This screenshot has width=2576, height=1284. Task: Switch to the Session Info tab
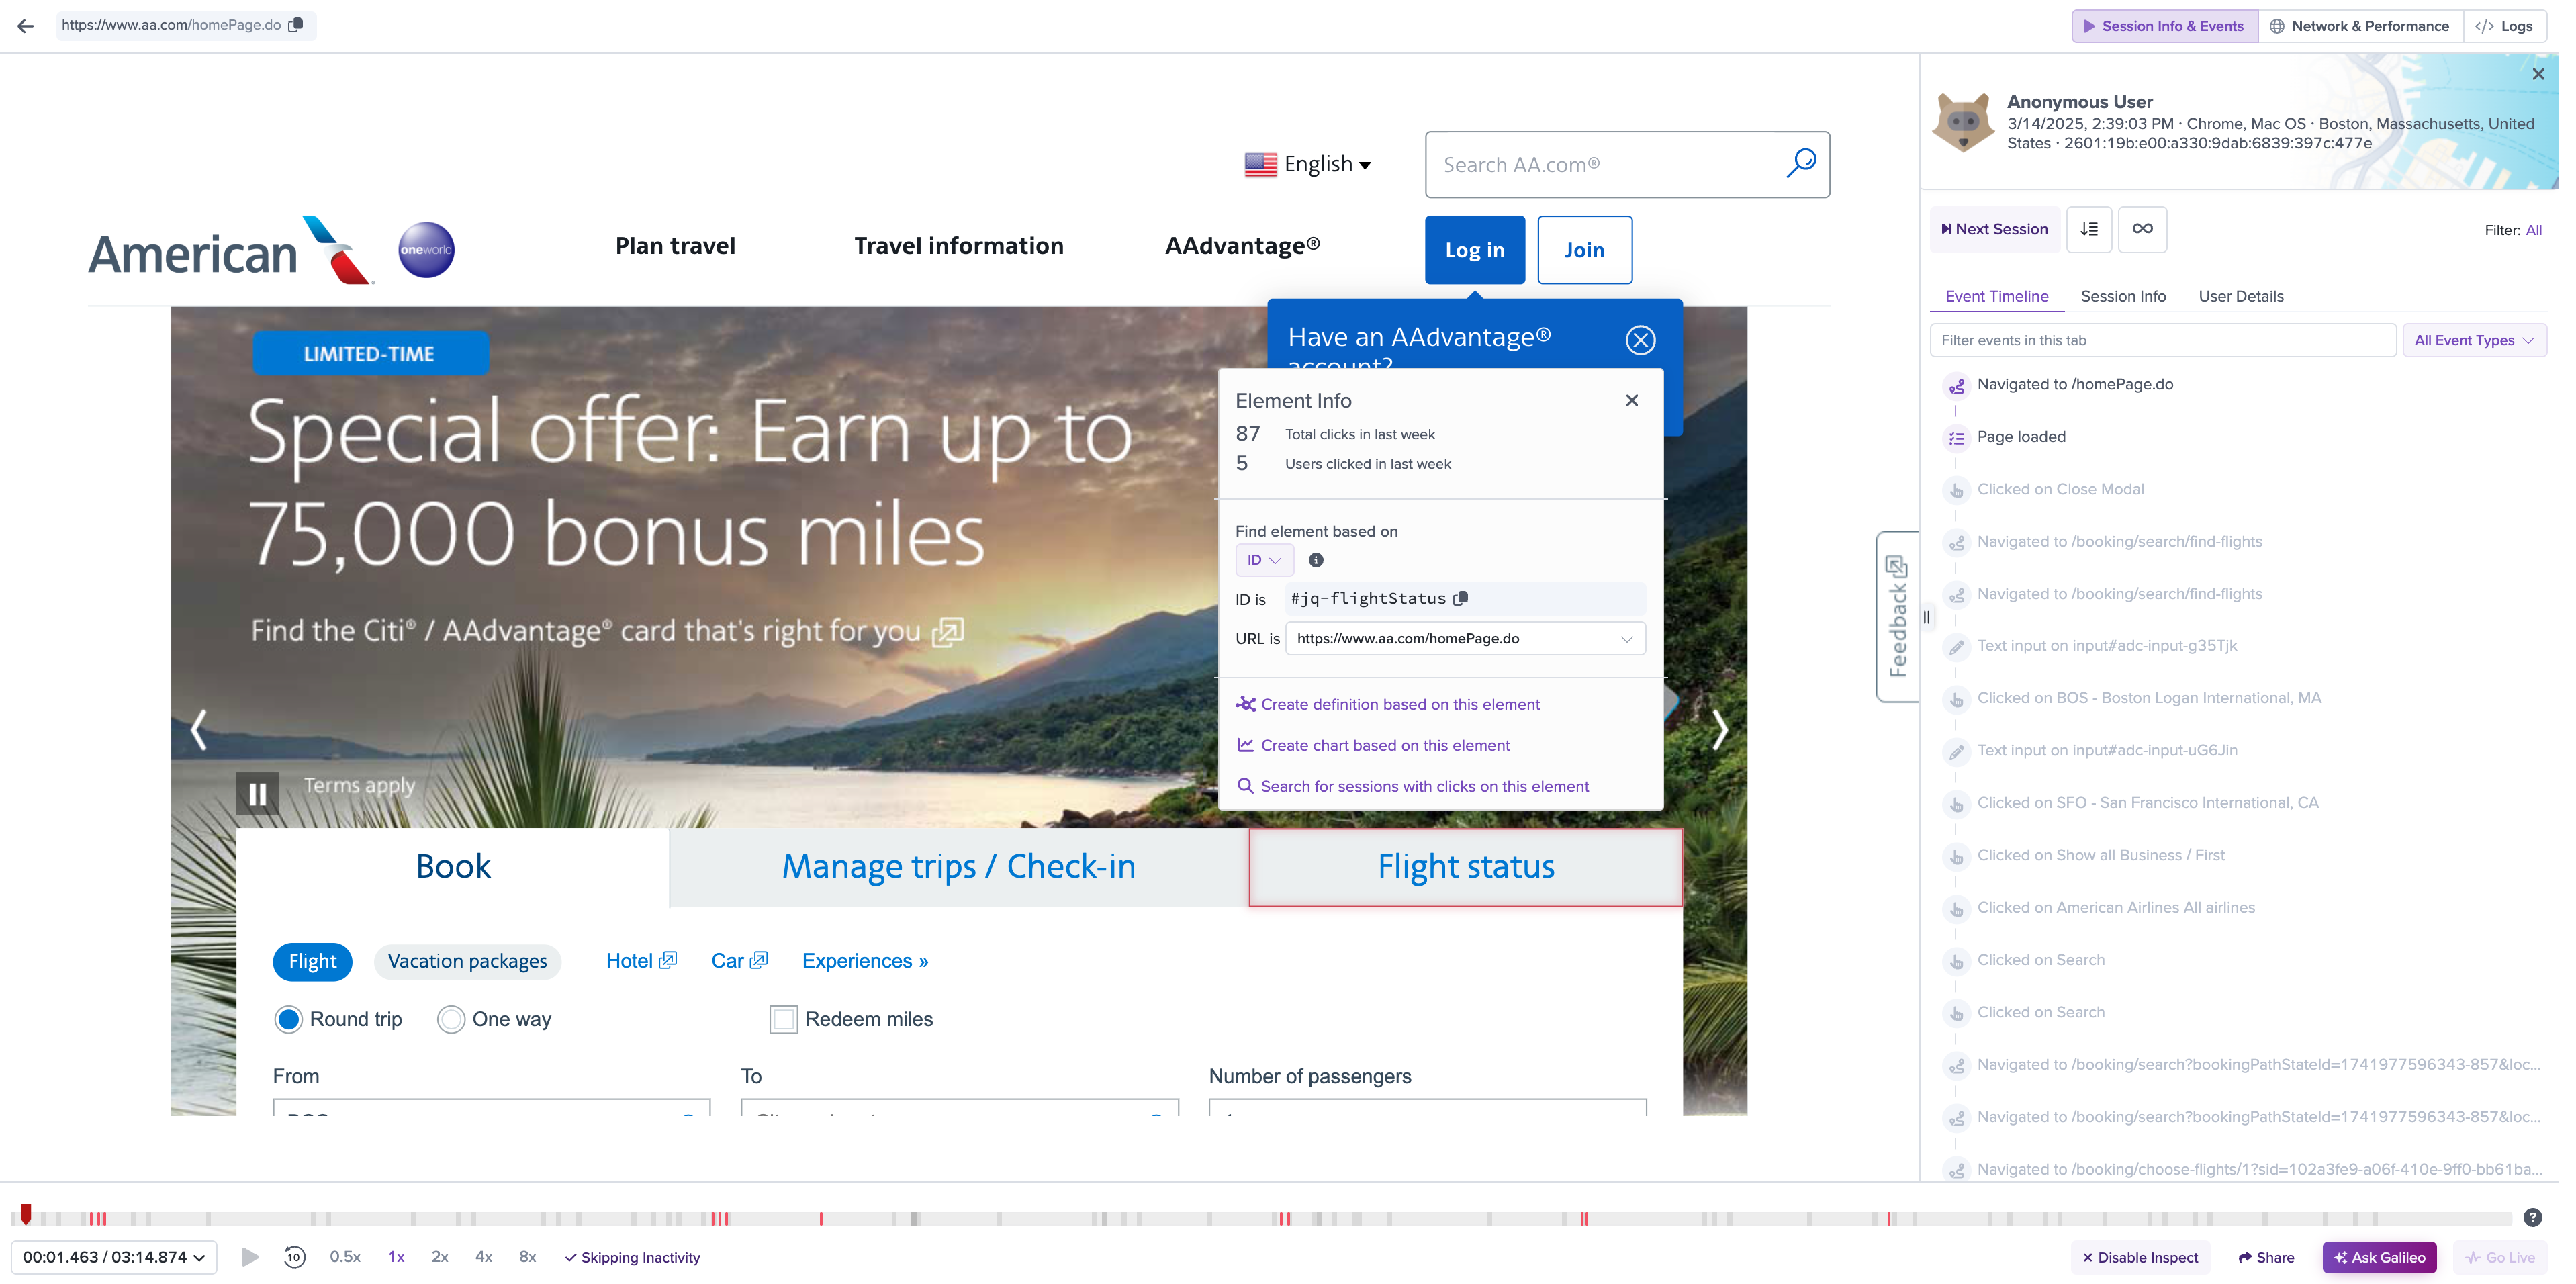click(2123, 296)
